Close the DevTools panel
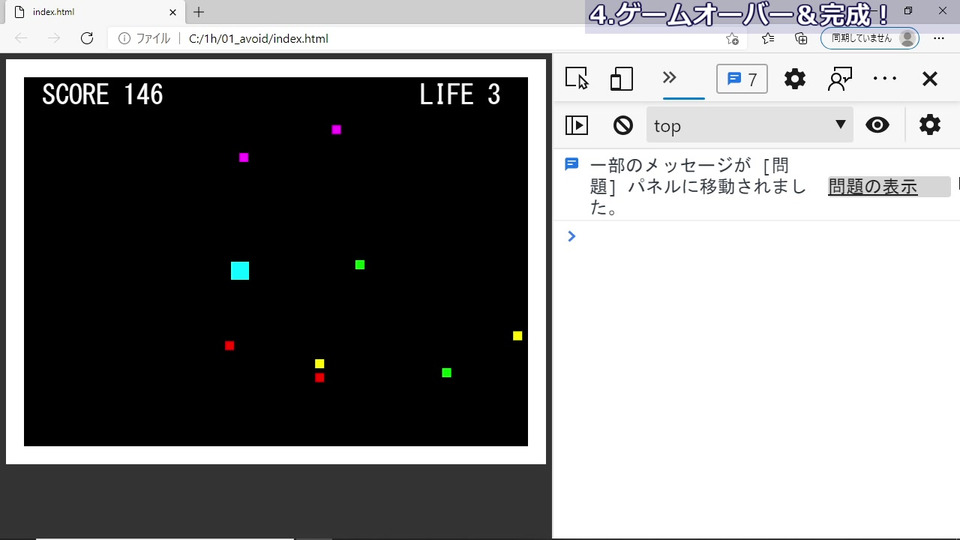The width and height of the screenshot is (960, 540). click(x=929, y=78)
